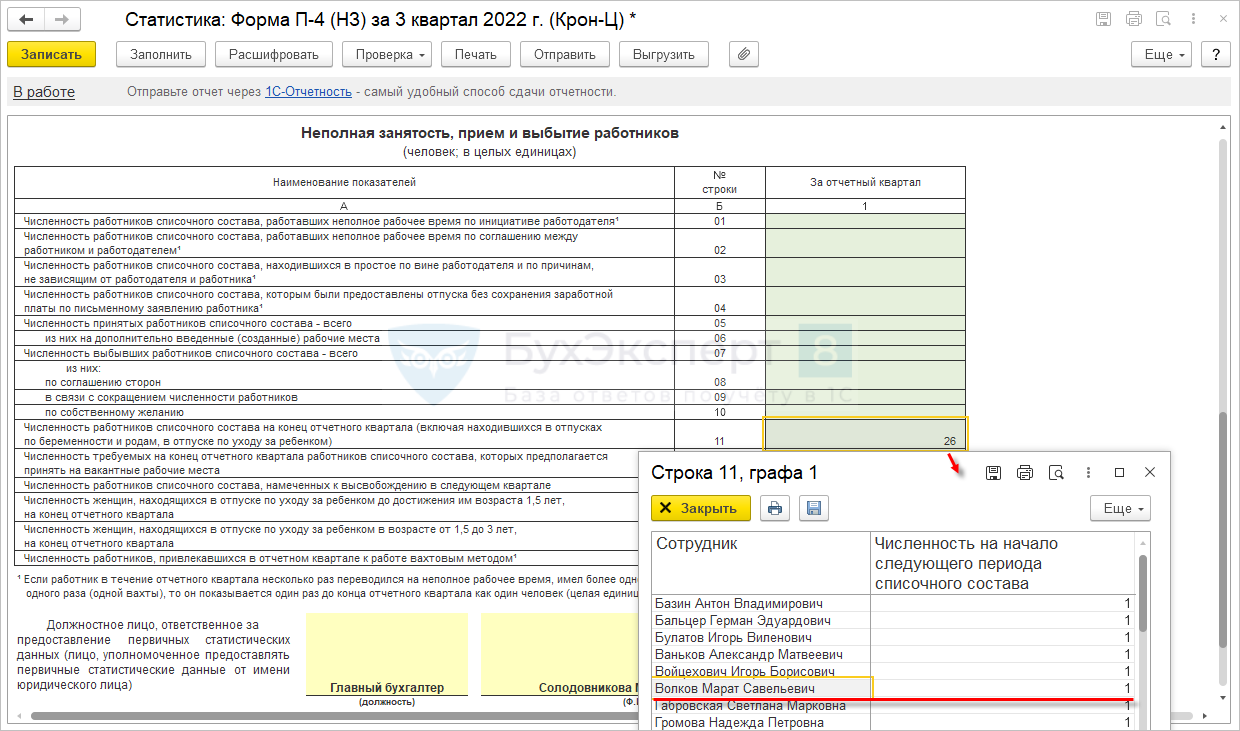The width and height of the screenshot is (1240, 731).
Task: Click the preview icon in popup title bar
Action: tap(1055, 472)
